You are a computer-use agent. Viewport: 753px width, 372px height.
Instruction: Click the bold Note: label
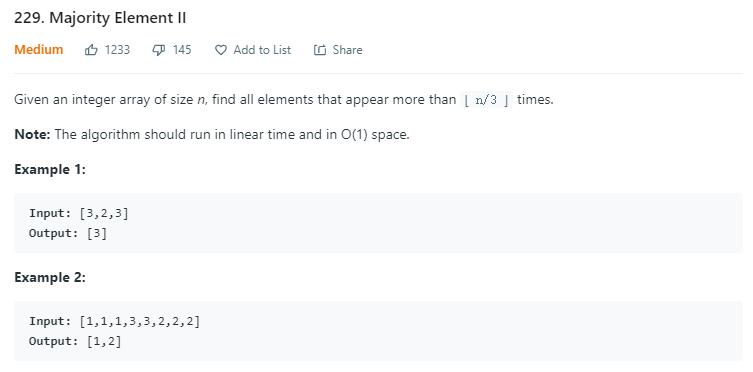click(x=32, y=134)
